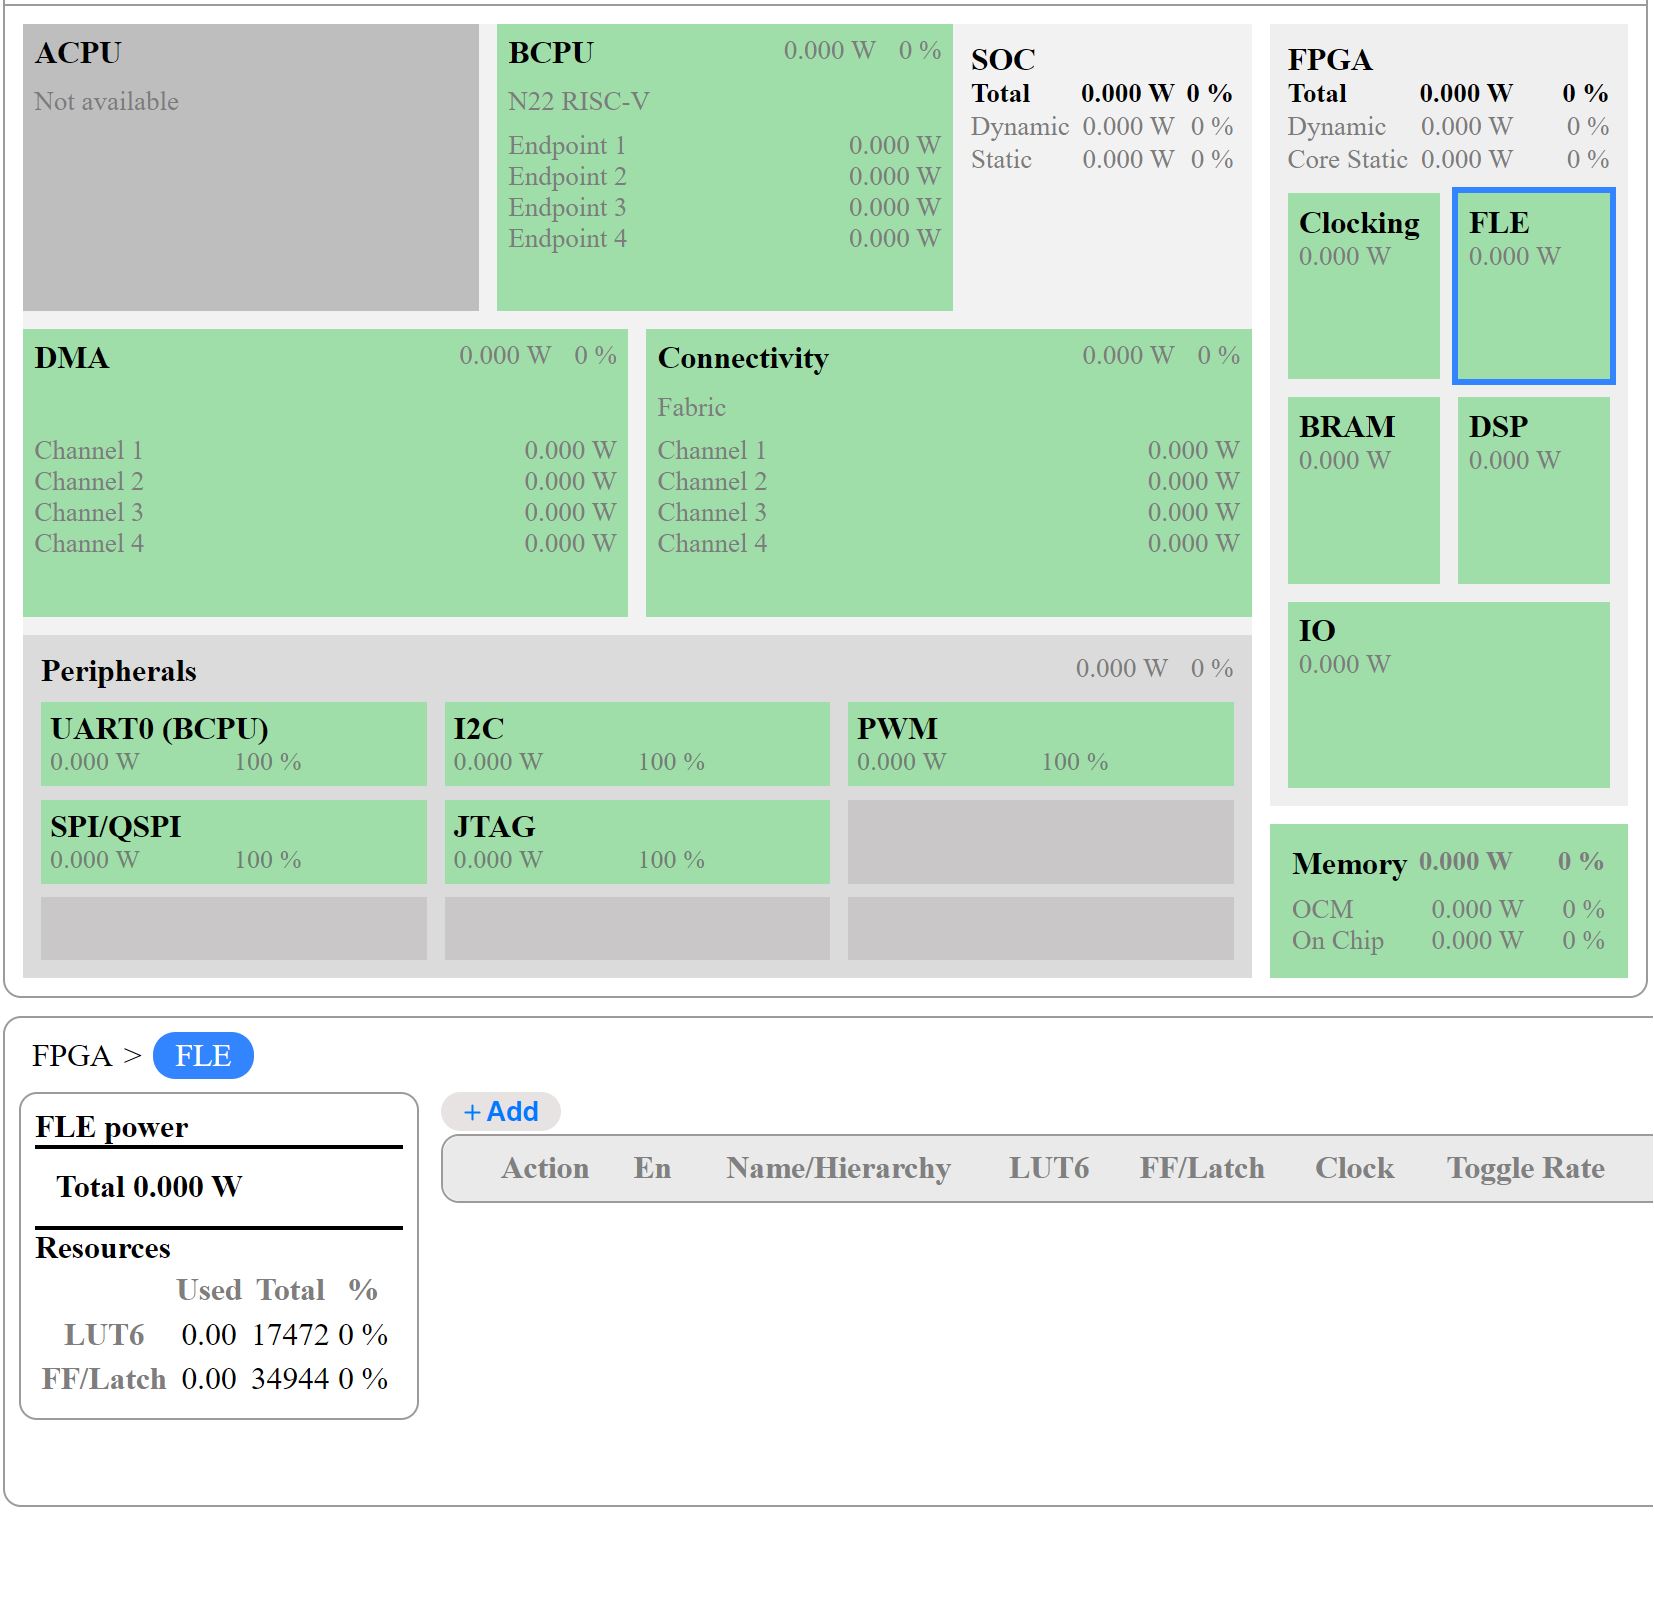
Task: Select the PWM peripheral tile
Action: [1040, 744]
